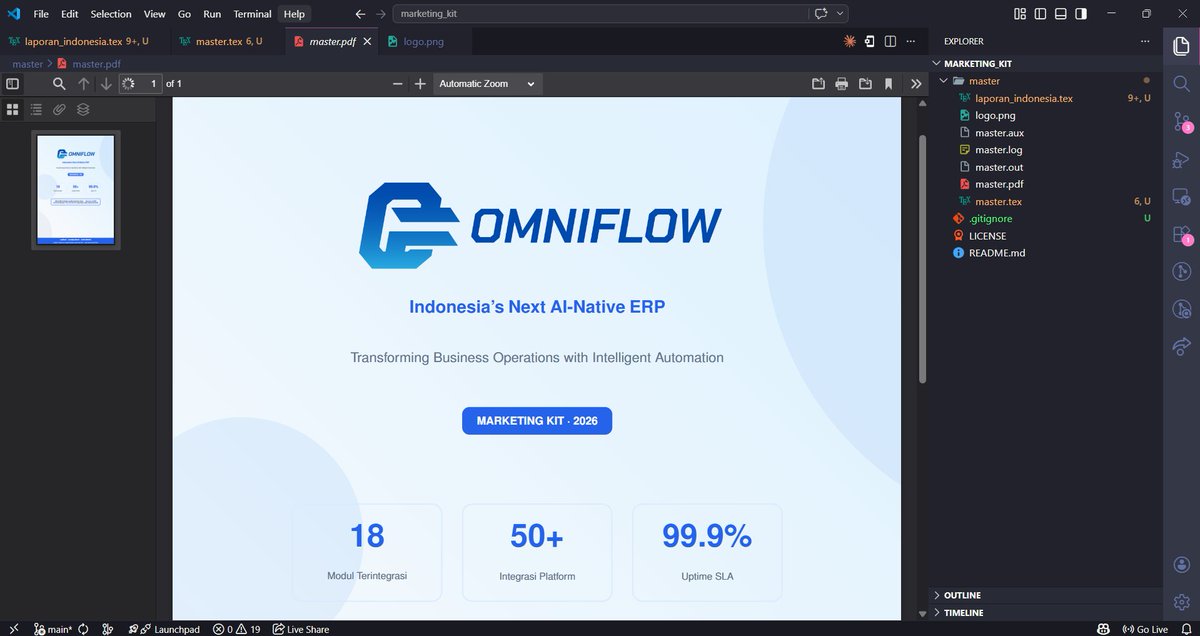Navigate forward with right arrow
Viewport: 1200px width, 636px height.
381,14
